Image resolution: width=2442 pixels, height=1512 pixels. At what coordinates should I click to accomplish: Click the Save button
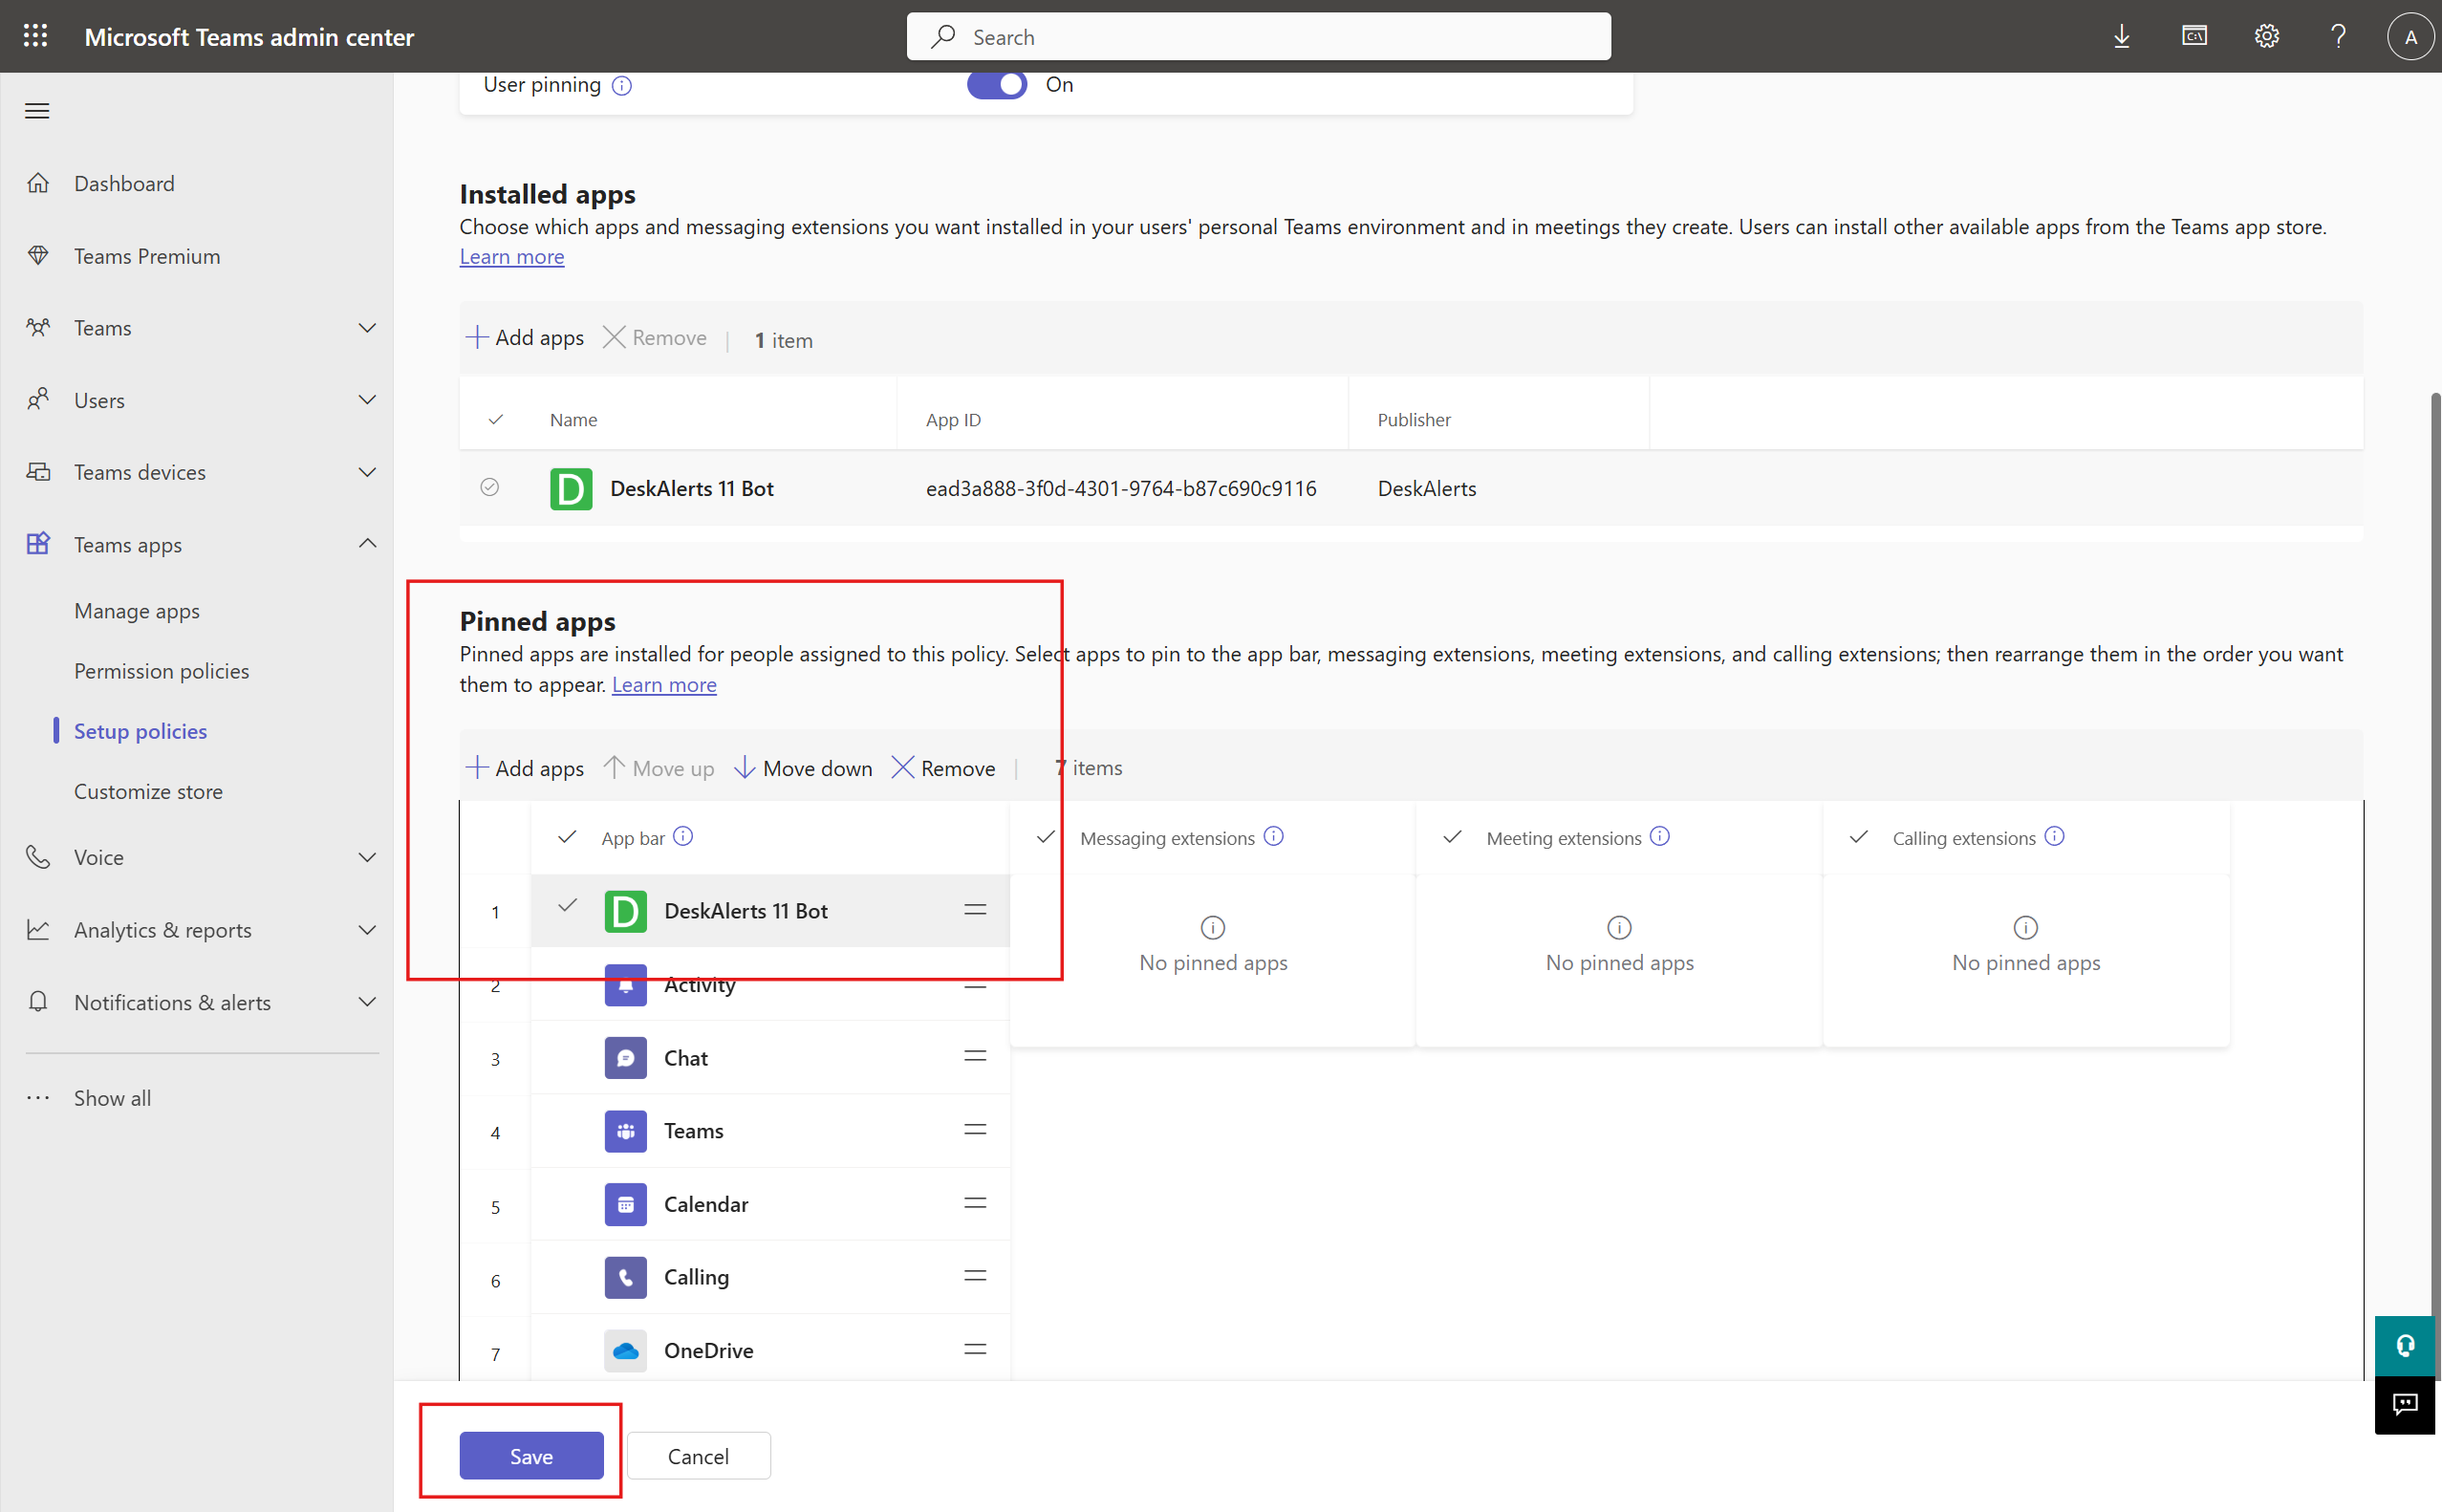531,1456
